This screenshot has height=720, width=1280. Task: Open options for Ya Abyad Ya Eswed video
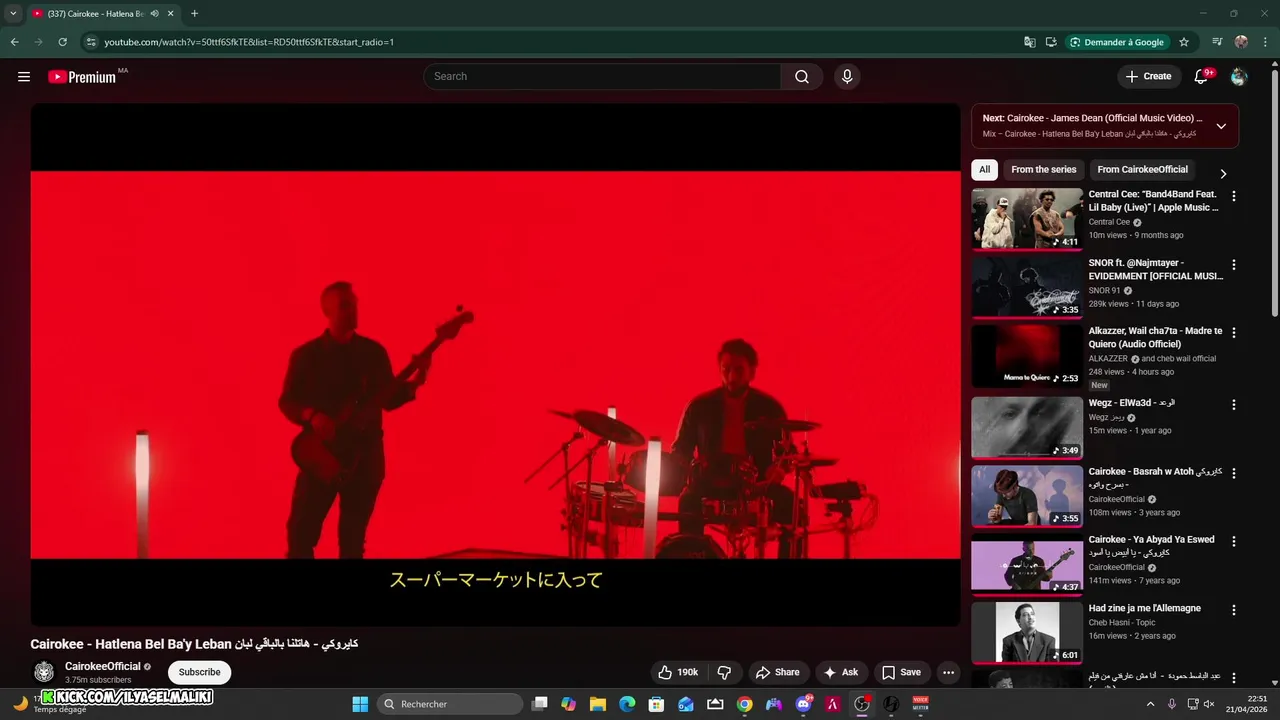tap(1233, 541)
